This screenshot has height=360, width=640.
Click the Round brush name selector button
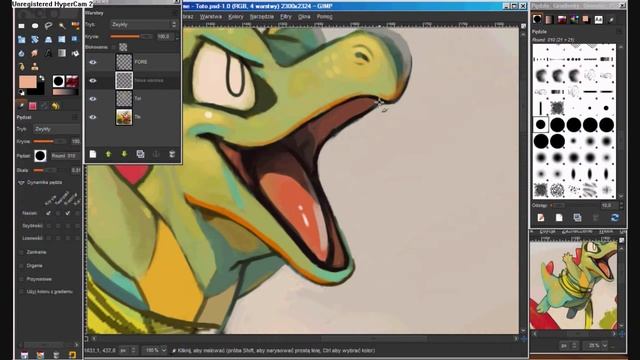65,156
